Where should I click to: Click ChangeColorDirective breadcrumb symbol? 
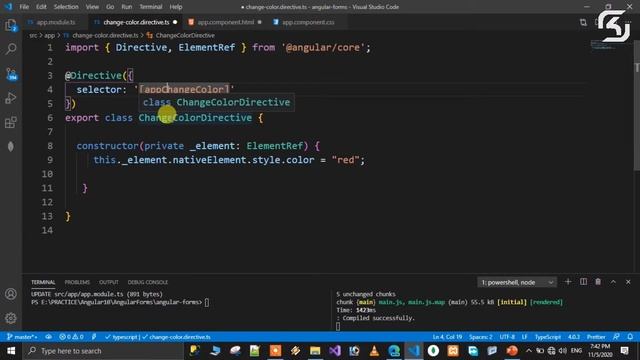[185, 36]
